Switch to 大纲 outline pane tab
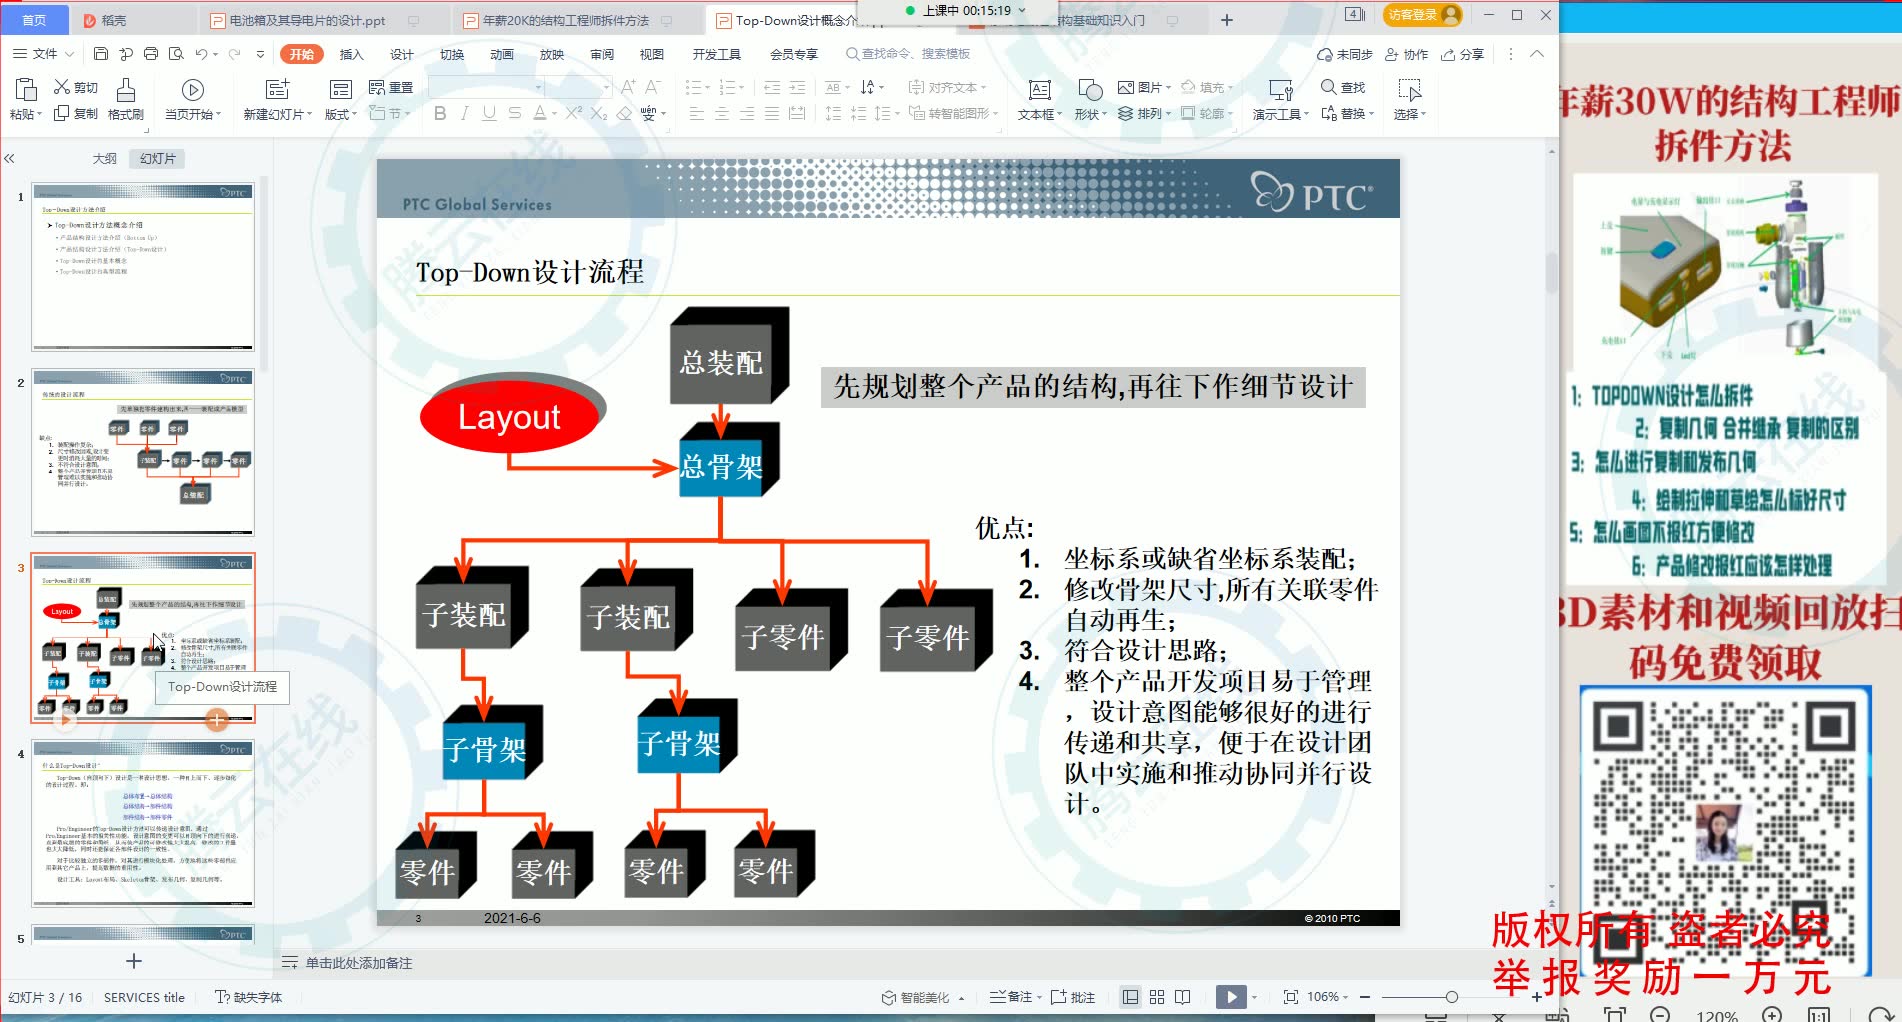1902x1022 pixels. click(x=105, y=158)
